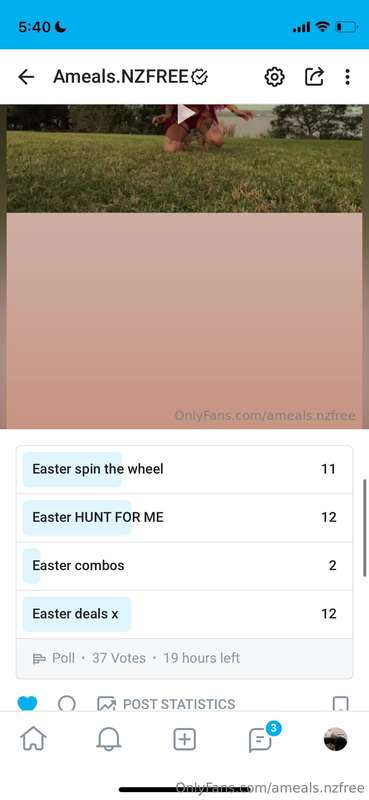Select the Easter HUNT FOR ME option
Image resolution: width=369 pixels, height=800 pixels.
coord(184,517)
